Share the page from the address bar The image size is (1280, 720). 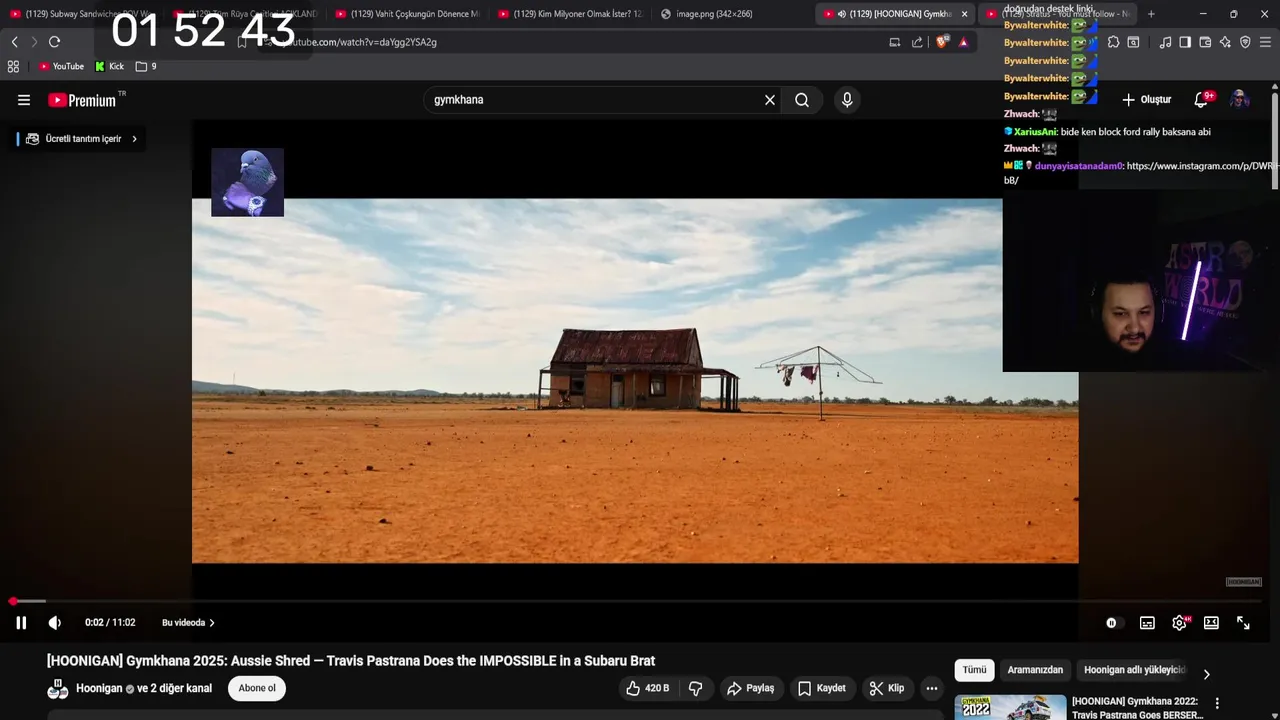click(x=917, y=42)
